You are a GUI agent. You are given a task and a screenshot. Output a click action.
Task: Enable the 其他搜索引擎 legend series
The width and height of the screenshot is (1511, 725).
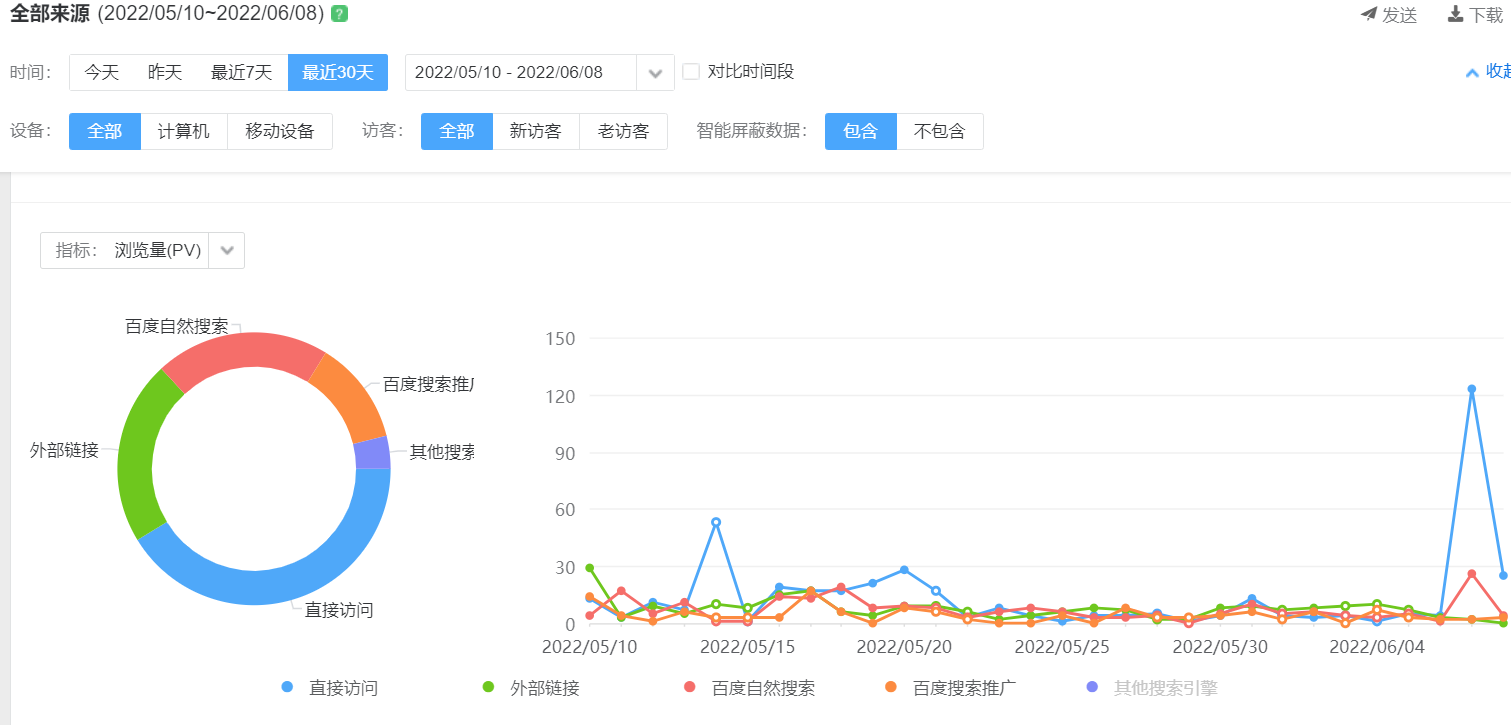[1092, 688]
